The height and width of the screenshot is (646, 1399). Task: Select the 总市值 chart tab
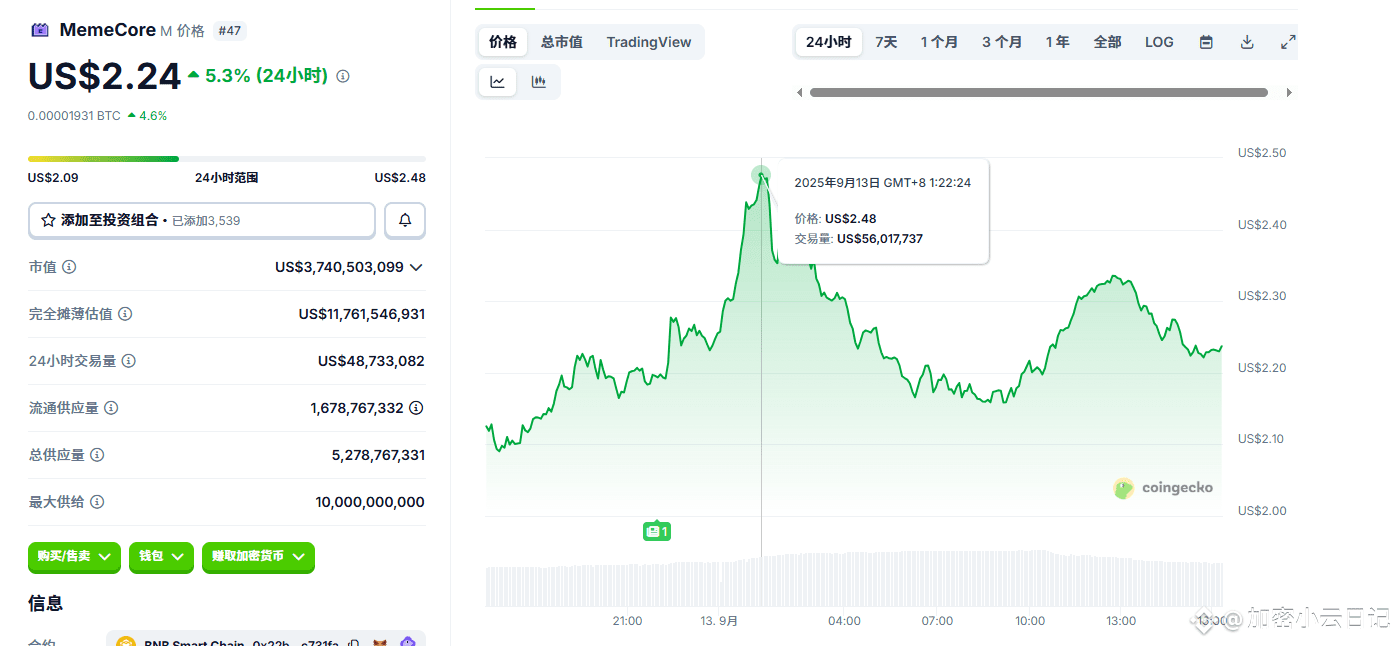point(562,42)
